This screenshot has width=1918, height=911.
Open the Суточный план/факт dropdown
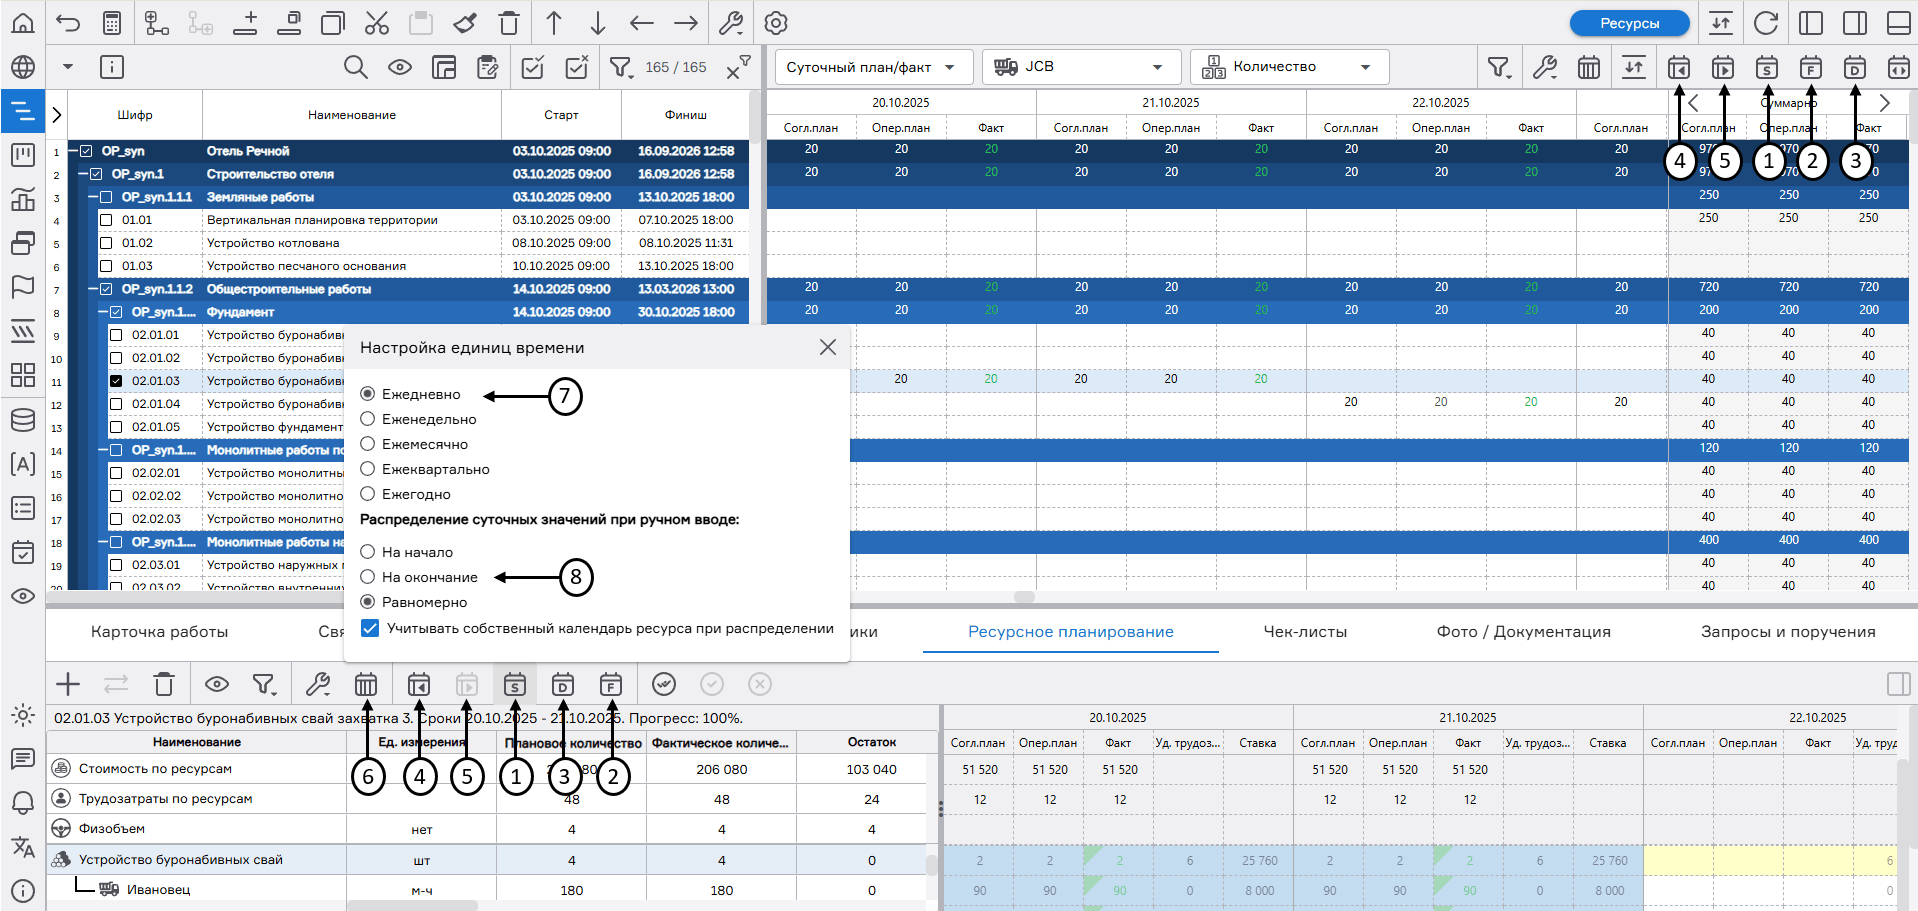click(x=872, y=67)
